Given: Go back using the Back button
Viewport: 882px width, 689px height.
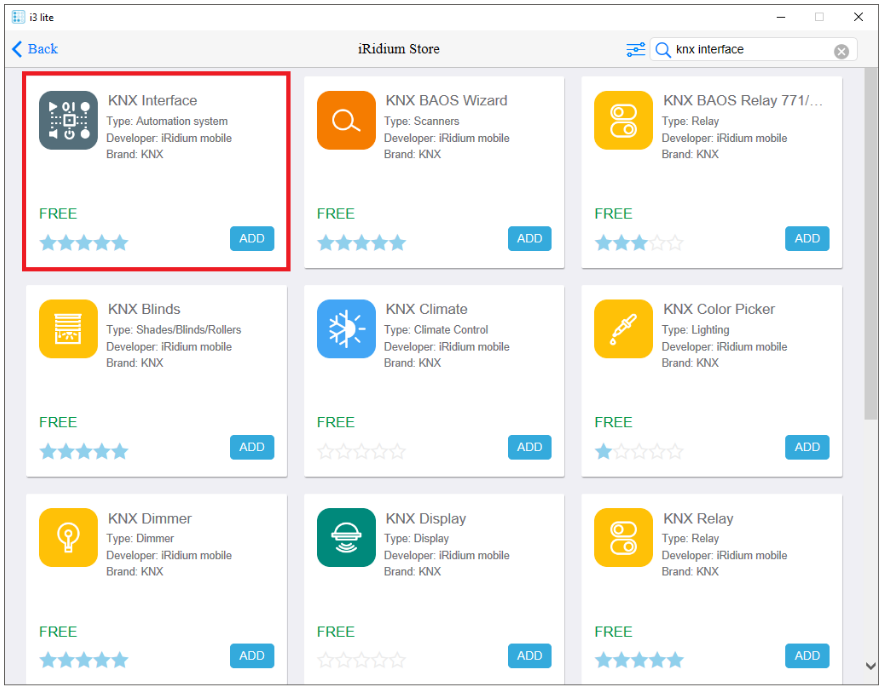Looking at the screenshot, I should 35,49.
